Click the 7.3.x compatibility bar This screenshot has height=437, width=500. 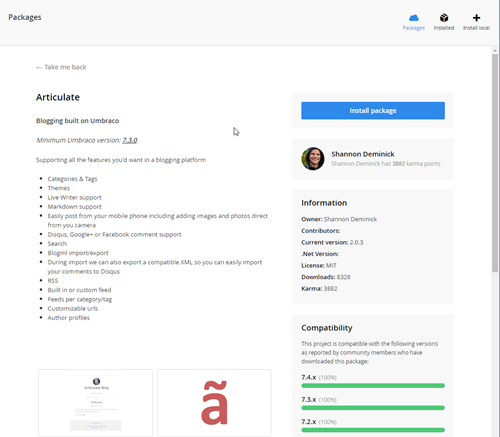pos(373,408)
